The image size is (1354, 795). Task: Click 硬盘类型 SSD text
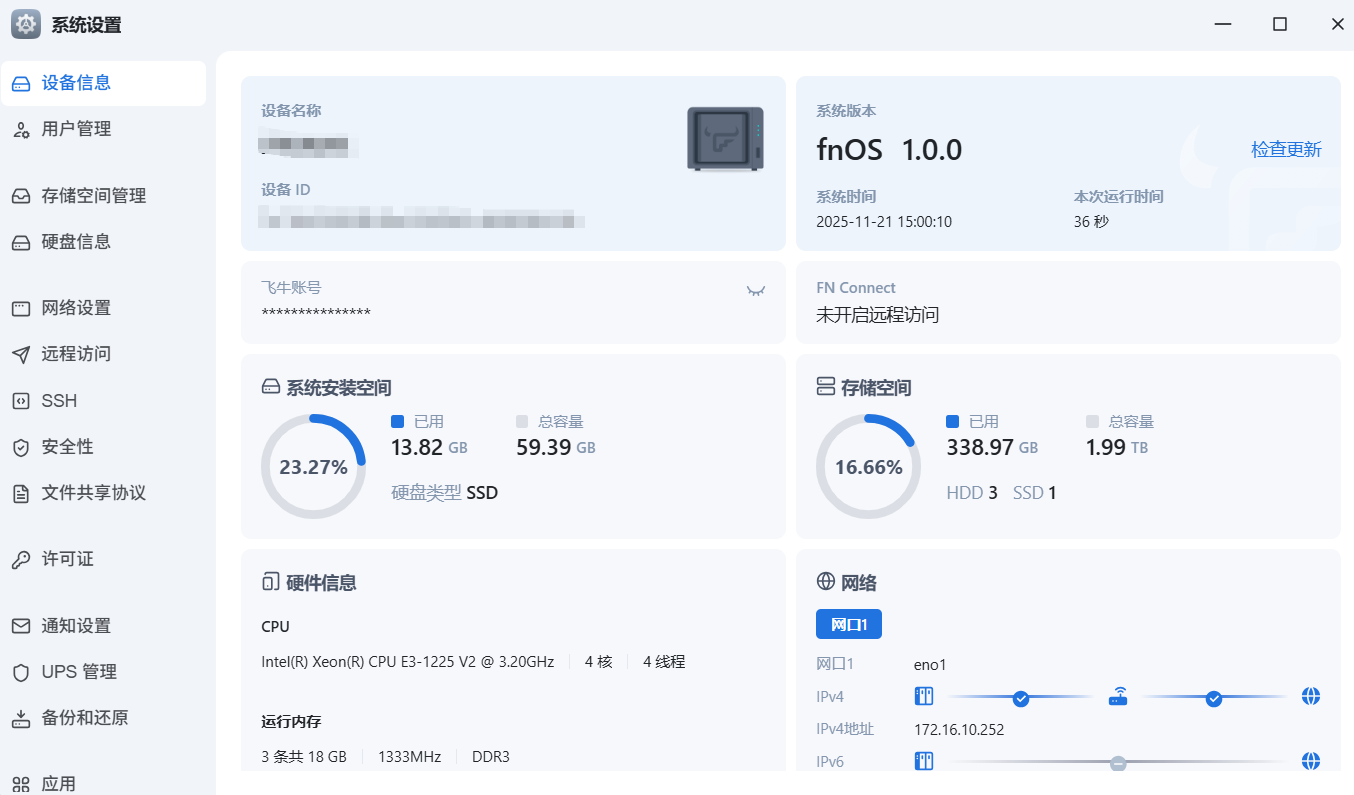(444, 493)
